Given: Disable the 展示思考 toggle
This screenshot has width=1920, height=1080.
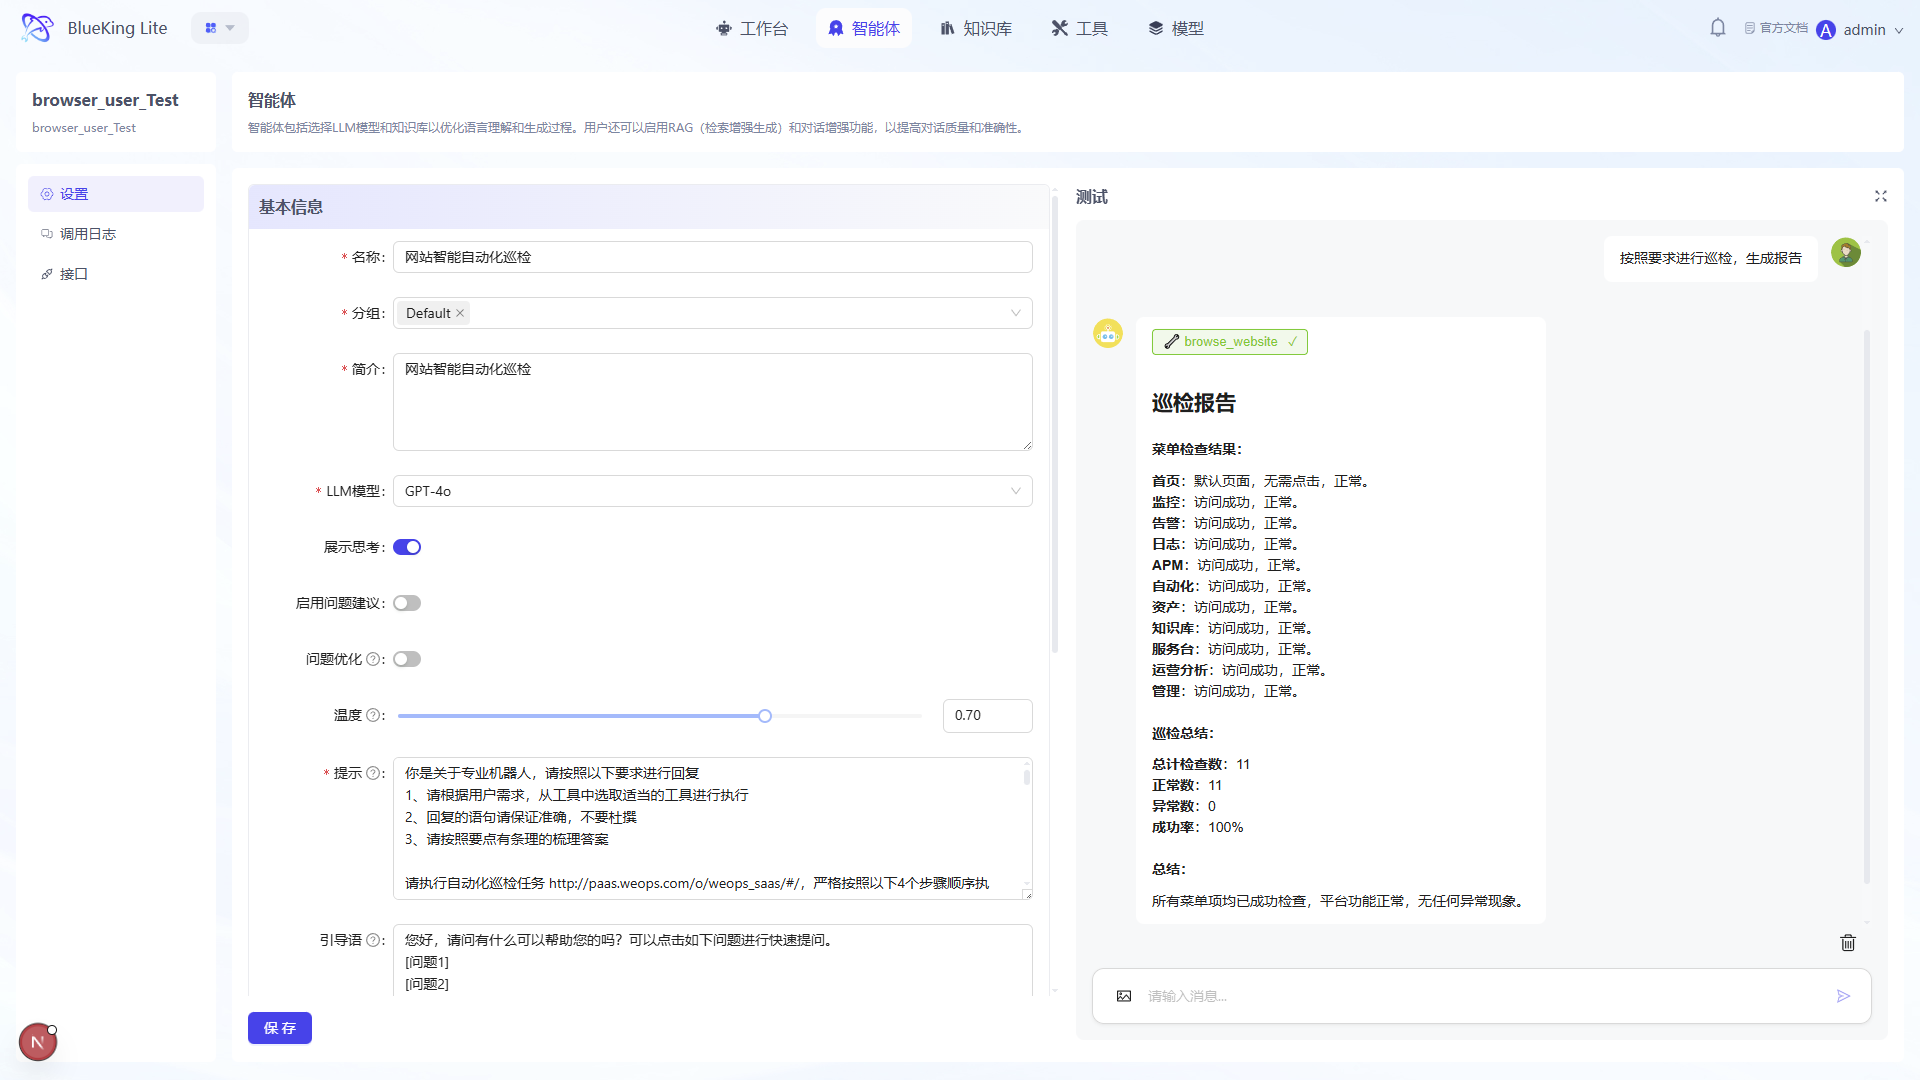Looking at the screenshot, I should point(407,547).
